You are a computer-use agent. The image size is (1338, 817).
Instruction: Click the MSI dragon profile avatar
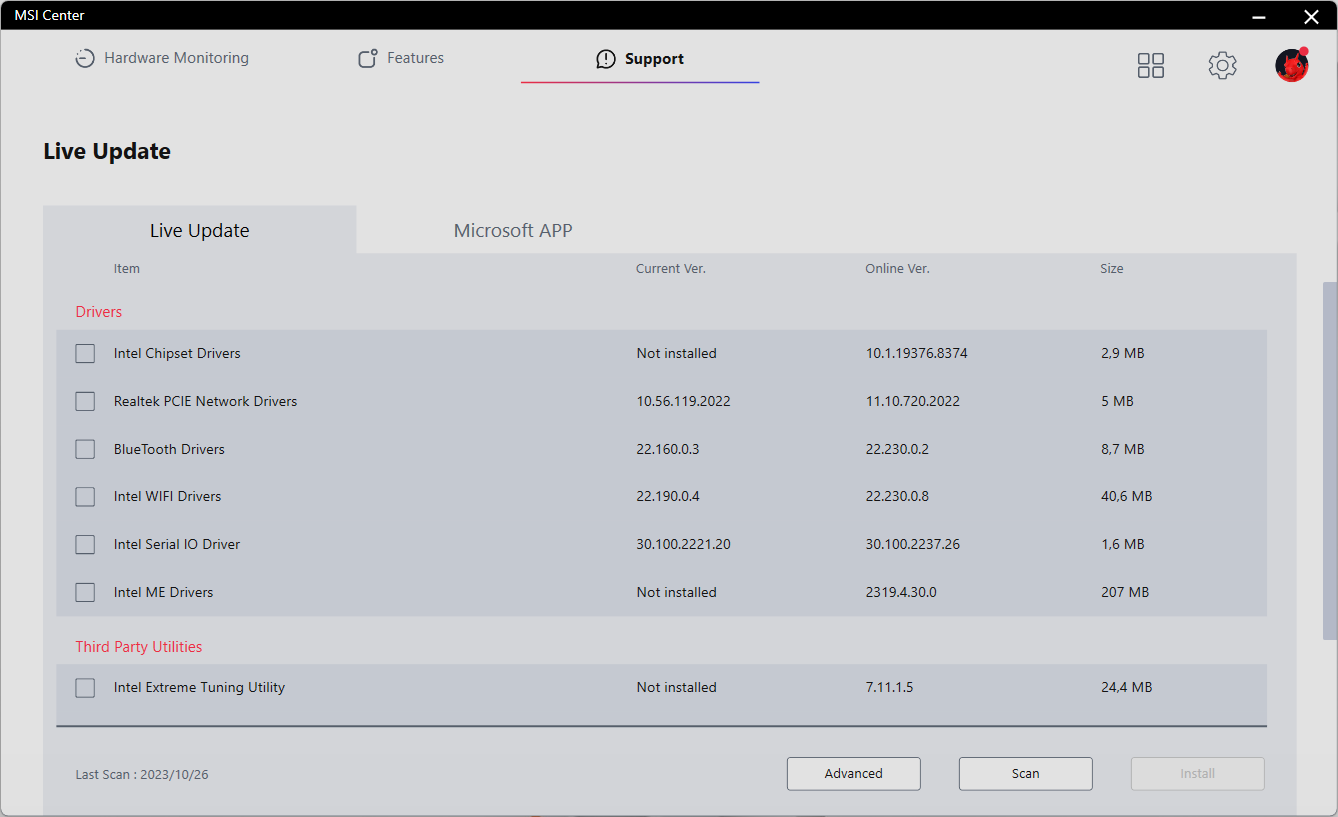(1292, 65)
